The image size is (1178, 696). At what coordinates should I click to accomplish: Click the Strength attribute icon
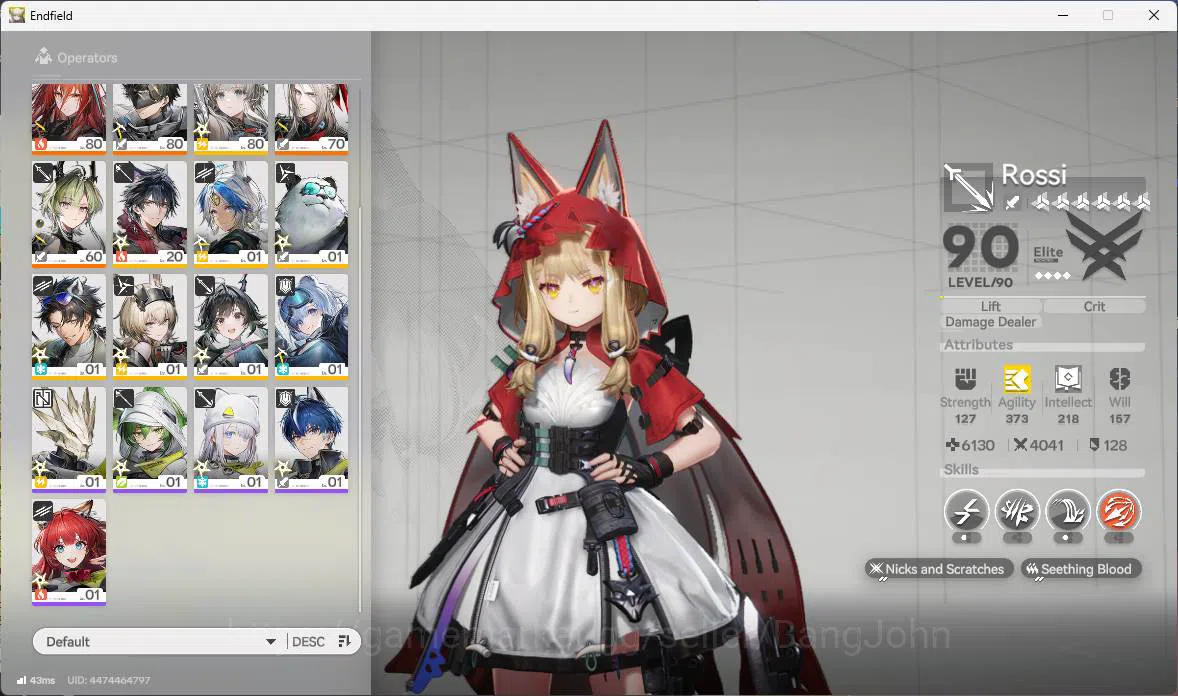pyautogui.click(x=965, y=379)
